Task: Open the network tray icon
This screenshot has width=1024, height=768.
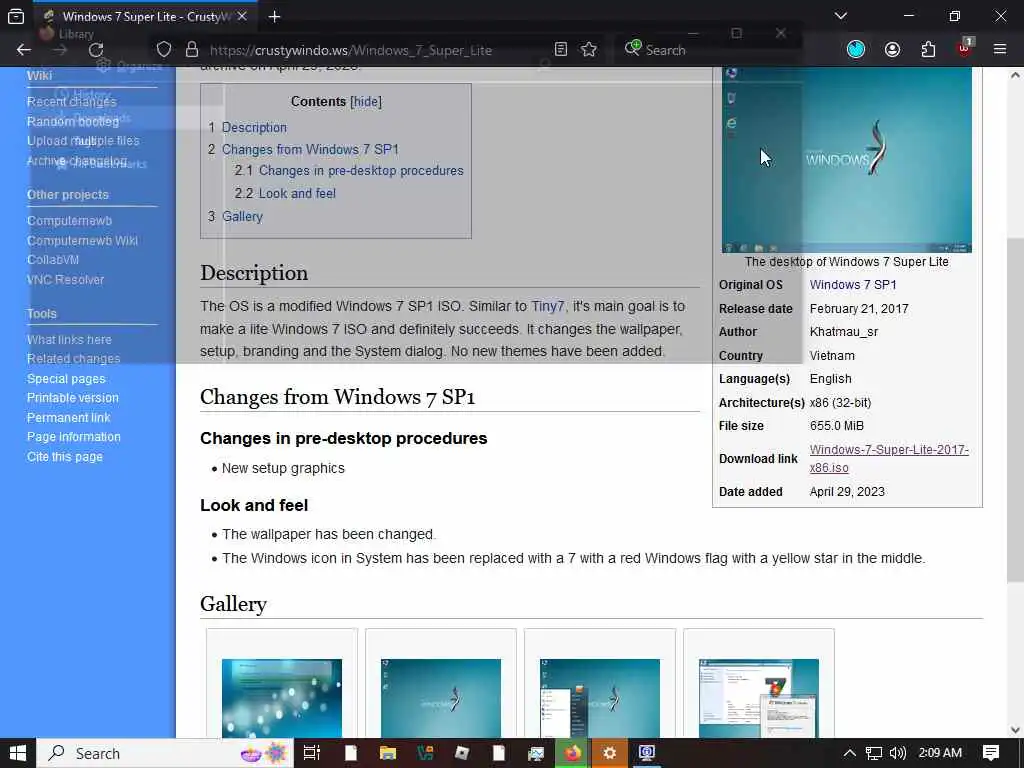Action: [x=874, y=753]
